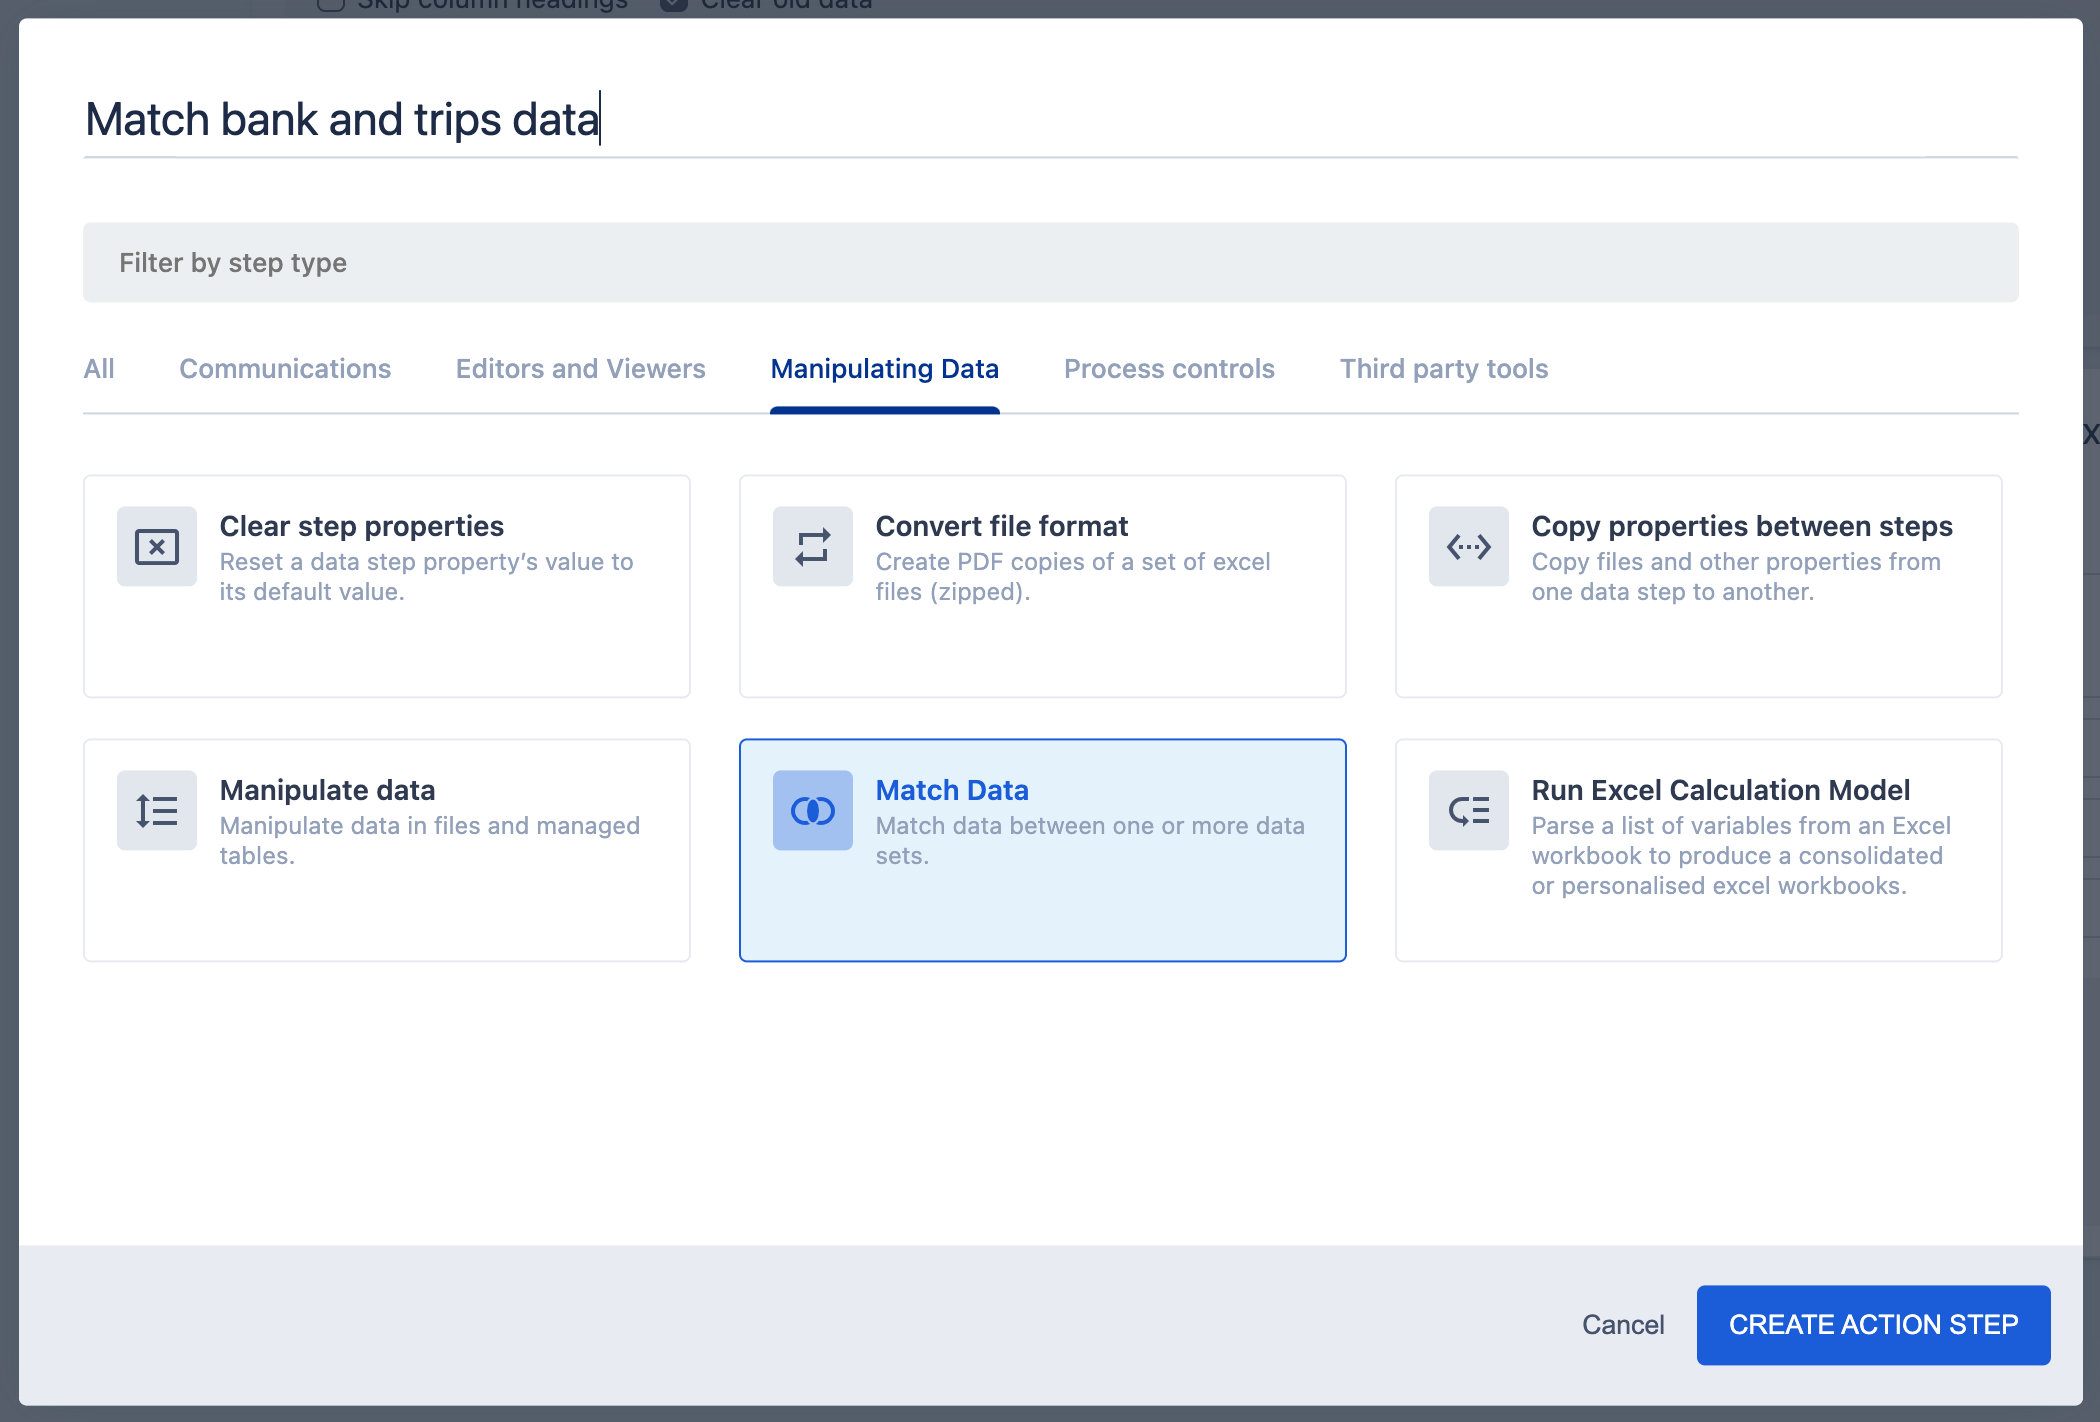Click the Match Data overlapping circles icon
The width and height of the screenshot is (2100, 1422).
(812, 811)
